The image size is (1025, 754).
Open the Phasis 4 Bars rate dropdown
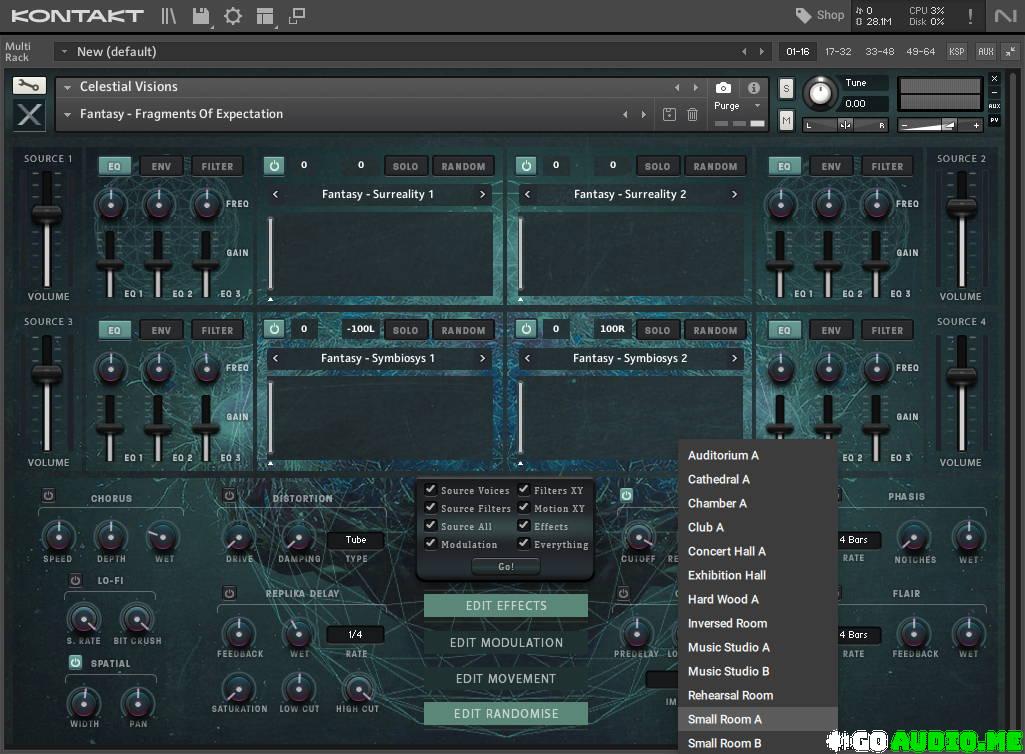858,540
